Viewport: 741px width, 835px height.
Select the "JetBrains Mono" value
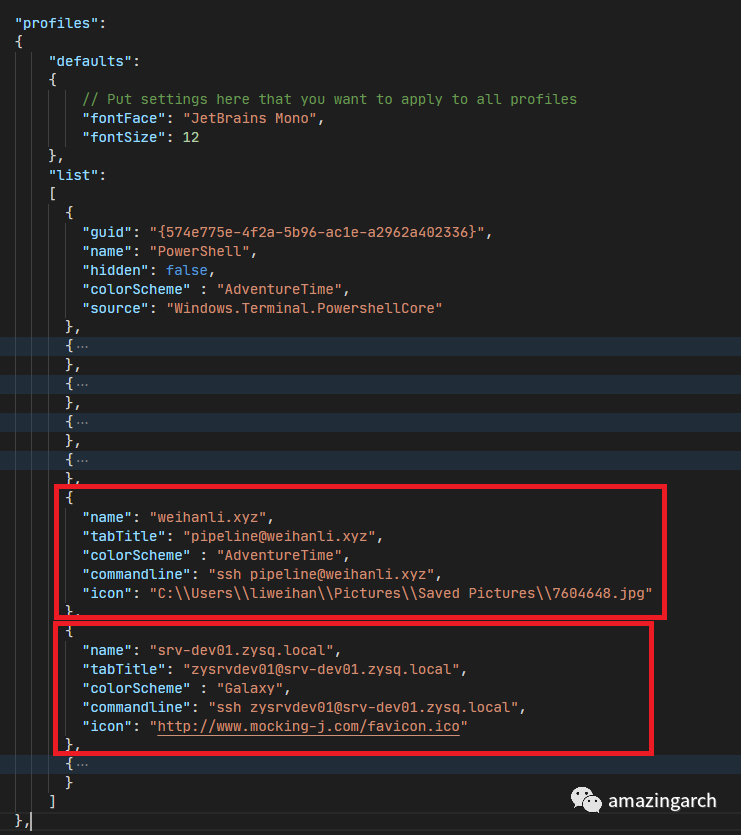pyautogui.click(x=250, y=118)
